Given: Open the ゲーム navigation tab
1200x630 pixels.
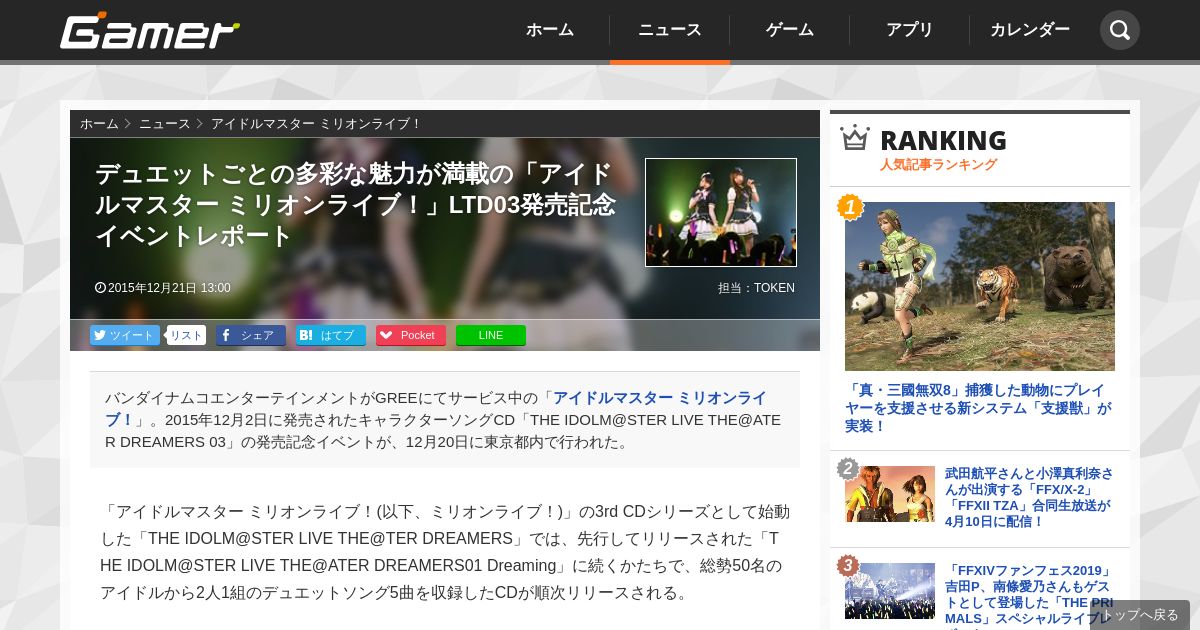Looking at the screenshot, I should pyautogui.click(x=790, y=30).
